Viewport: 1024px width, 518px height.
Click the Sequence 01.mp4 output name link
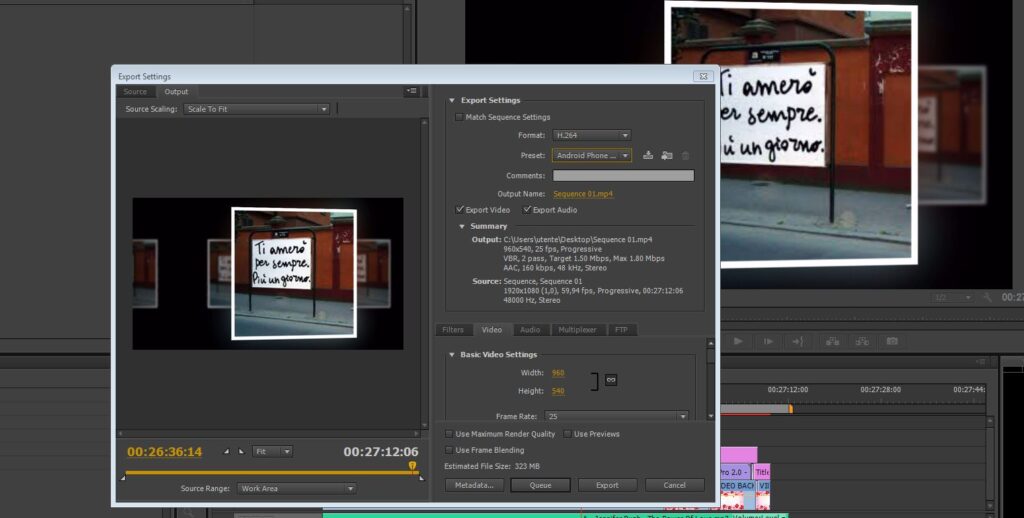pyautogui.click(x=583, y=194)
